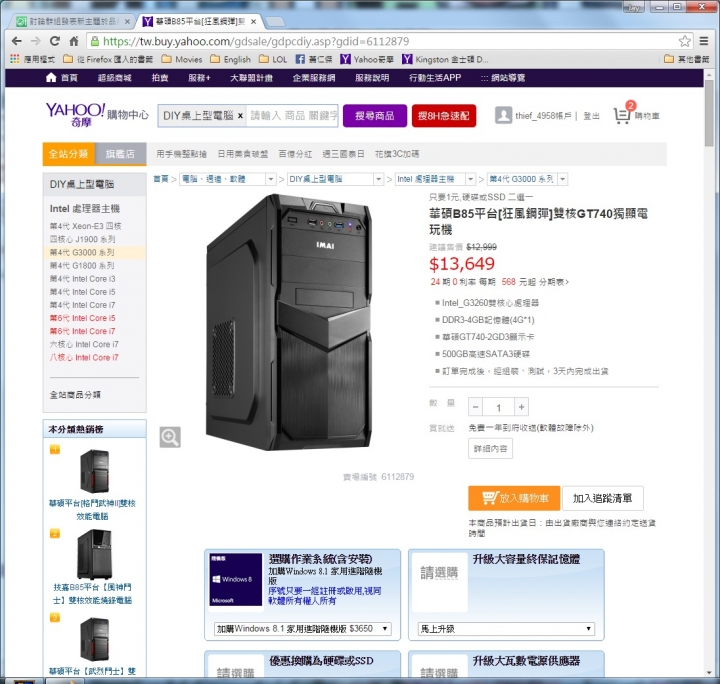Open the 電腦、週邊、軟體 breadcrumb dropdown
This screenshot has height=684, width=720.
pos(271,179)
